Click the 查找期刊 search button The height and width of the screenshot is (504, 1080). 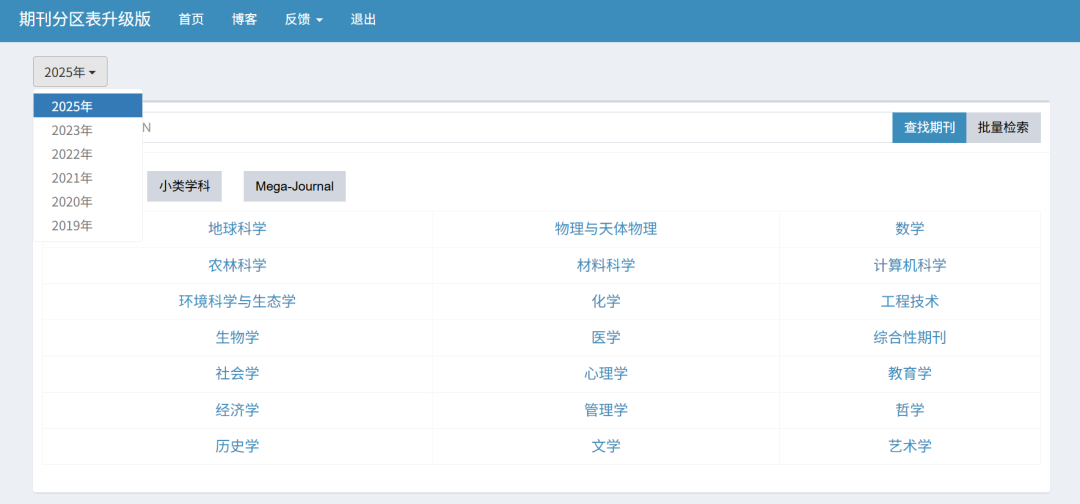tap(929, 128)
